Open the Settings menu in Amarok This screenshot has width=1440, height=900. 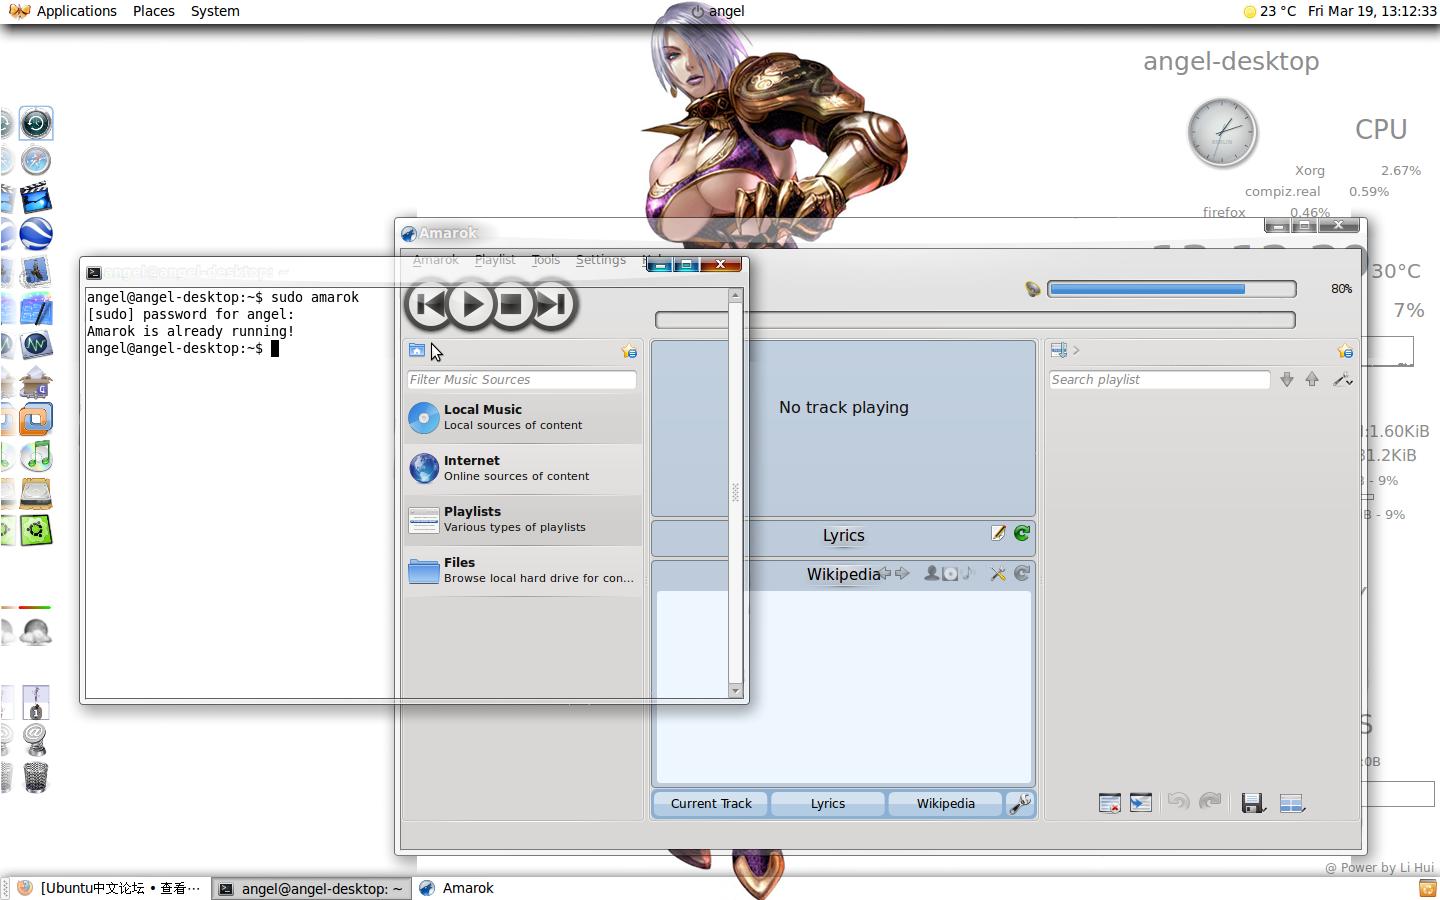tap(601, 260)
